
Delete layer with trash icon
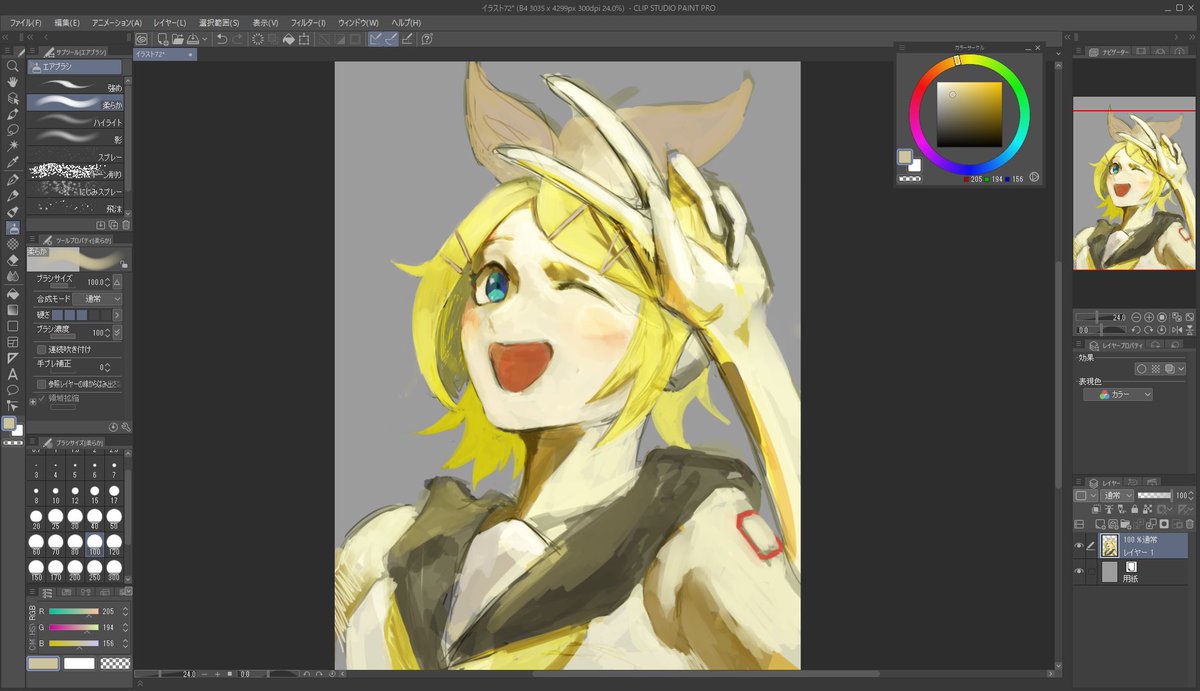coord(1188,524)
